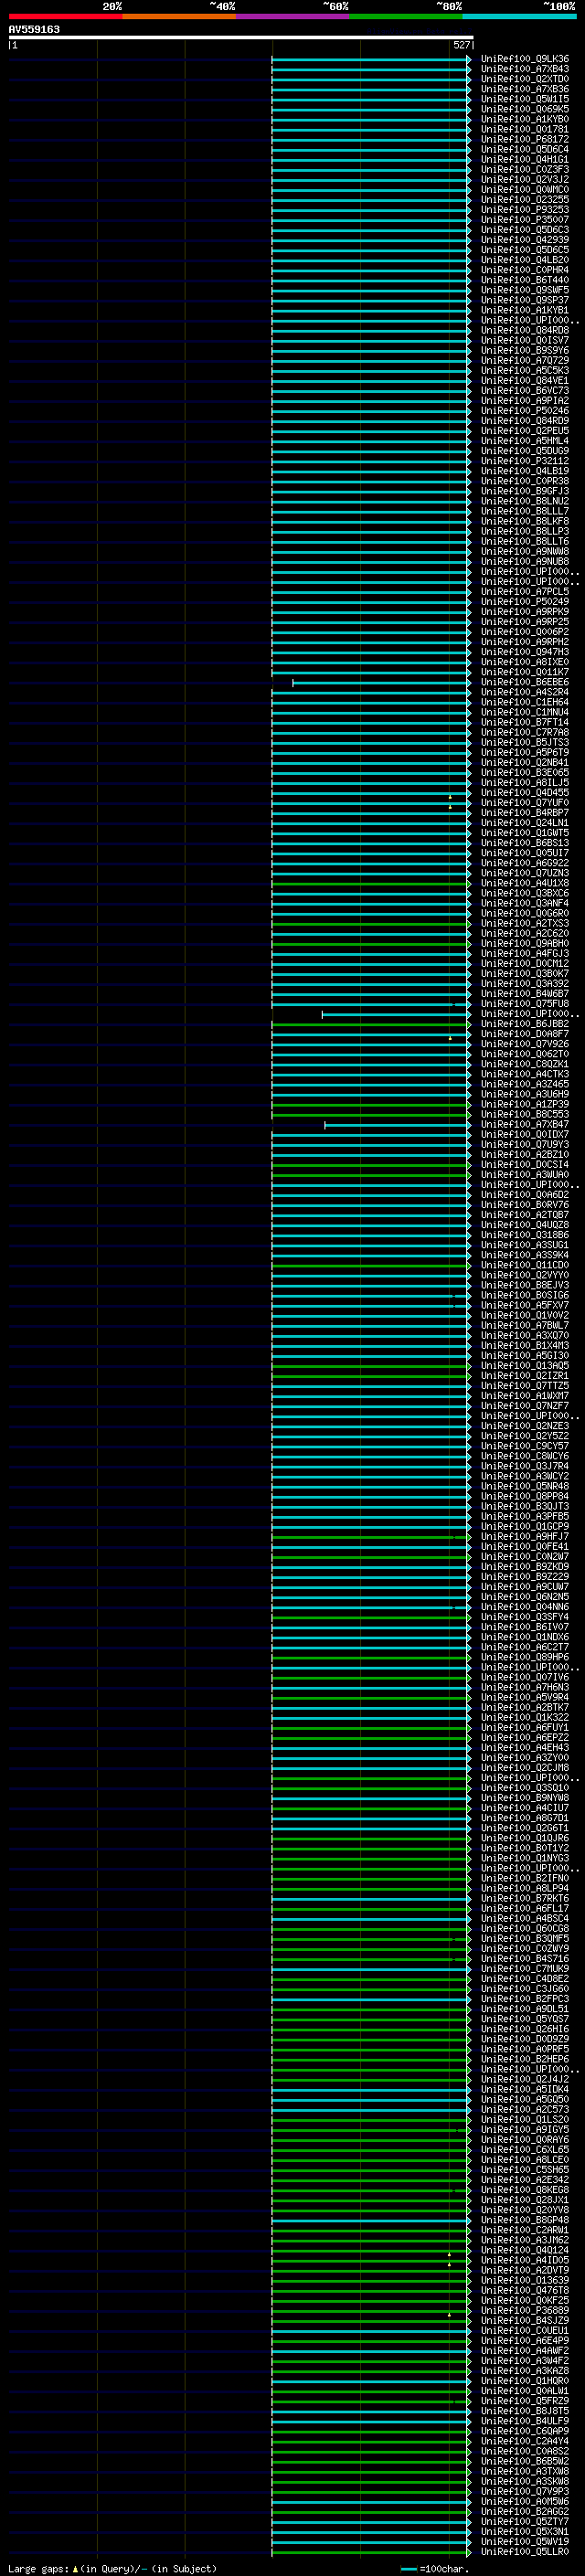Screen dimensions: 585x2576
Task: Select the UniRef100_Q9ABH0 label
Action: (525, 944)
